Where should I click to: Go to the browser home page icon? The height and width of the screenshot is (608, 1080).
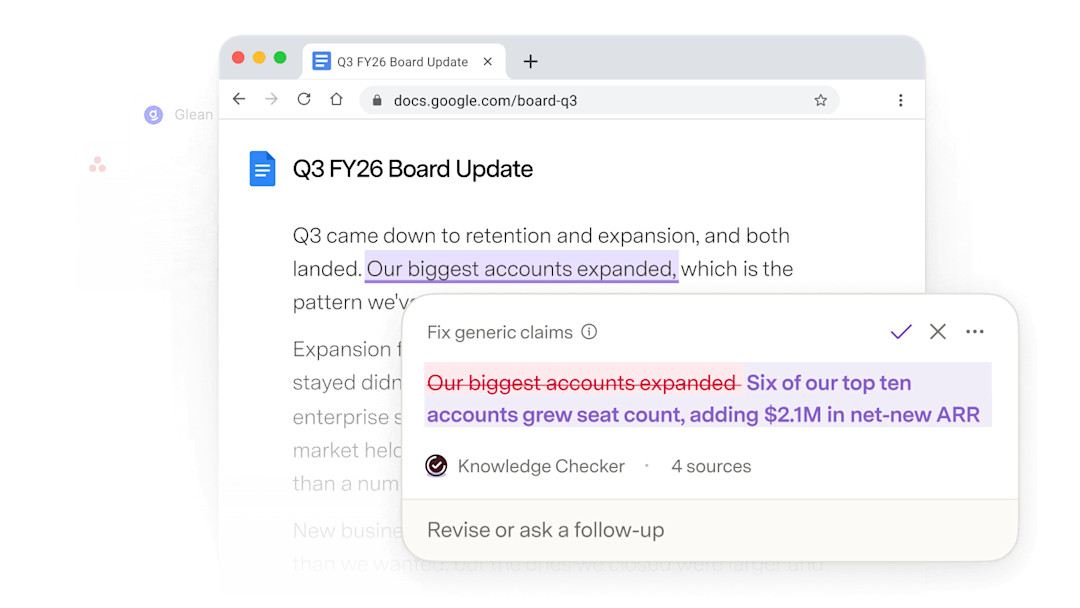click(x=336, y=99)
